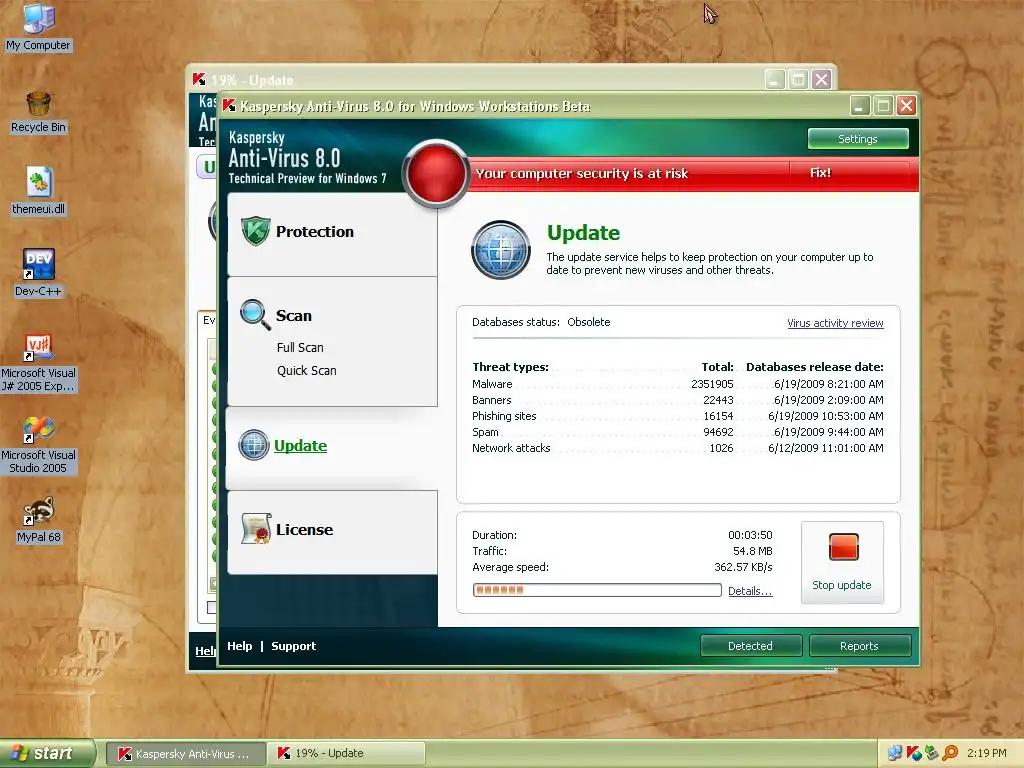This screenshot has height=768, width=1024.
Task: Start a Quick Scan
Action: click(306, 370)
